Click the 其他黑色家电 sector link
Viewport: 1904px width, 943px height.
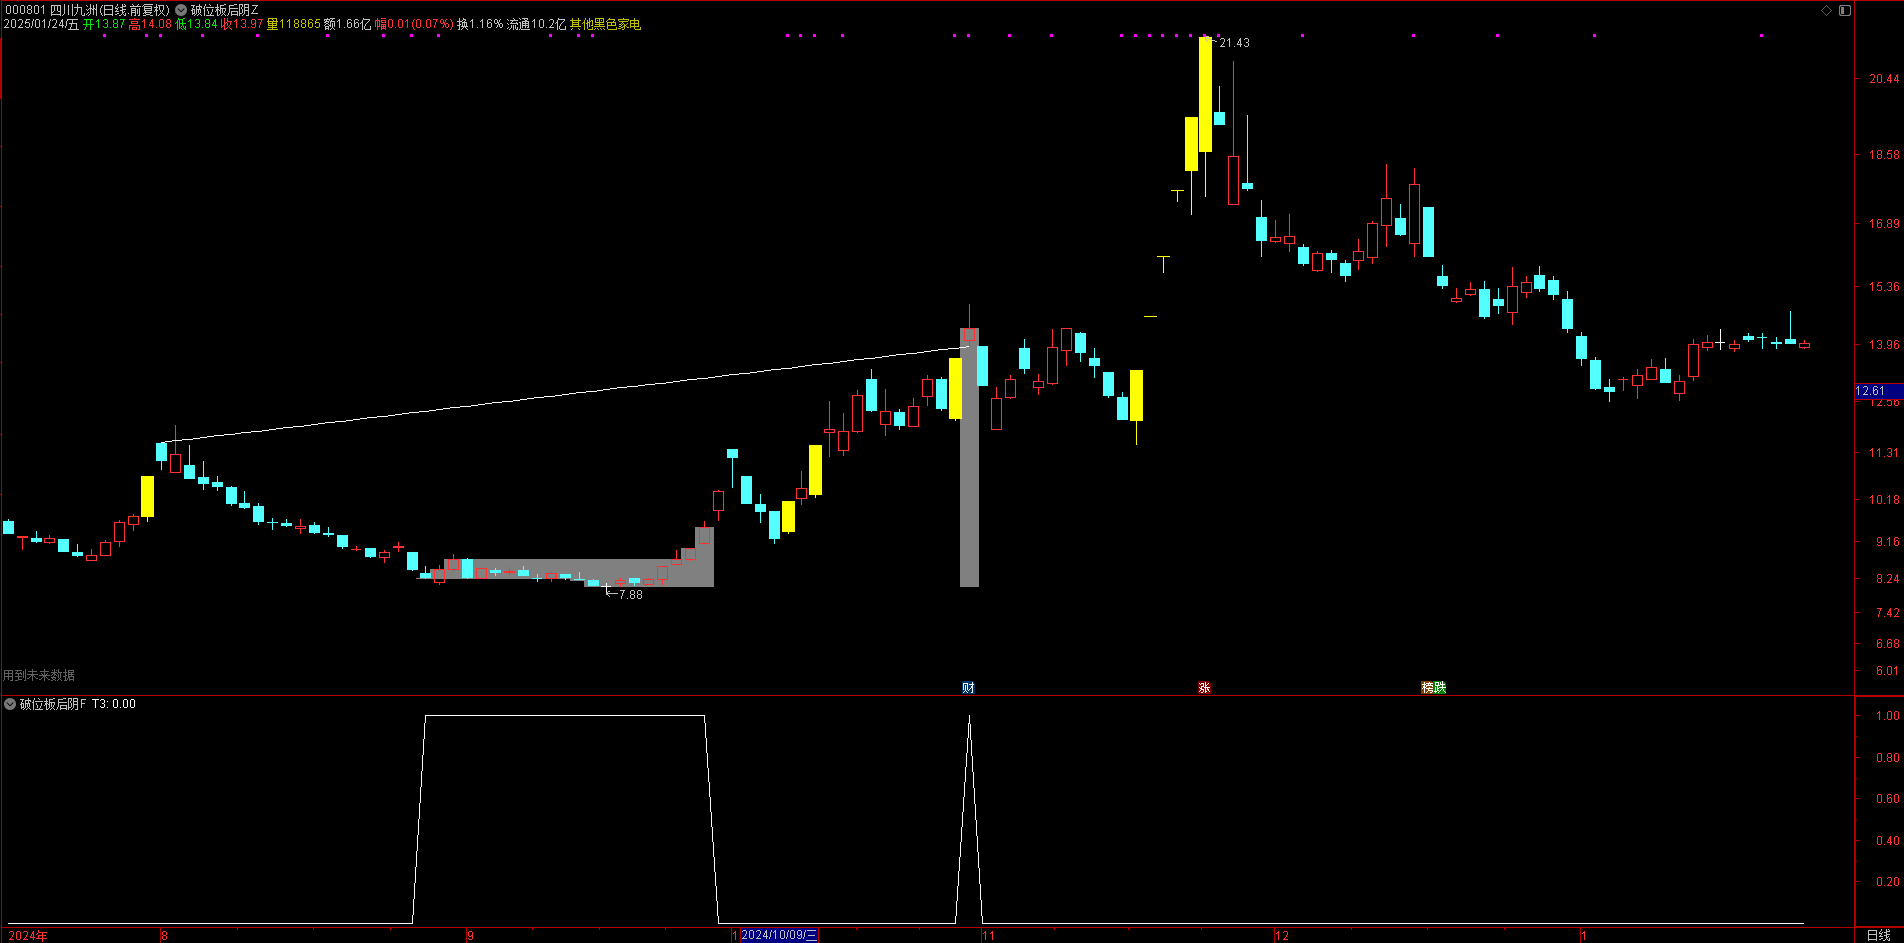605,24
